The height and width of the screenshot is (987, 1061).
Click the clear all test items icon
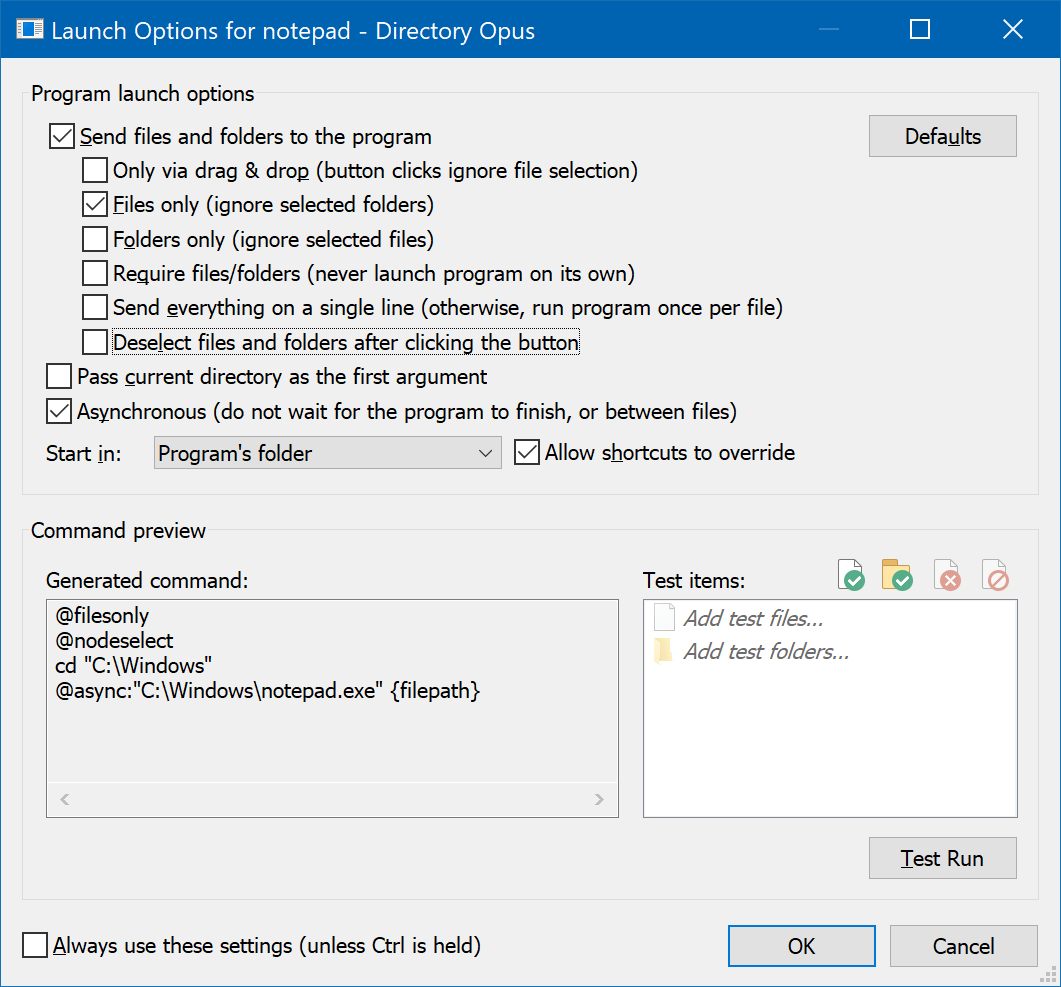point(995,575)
